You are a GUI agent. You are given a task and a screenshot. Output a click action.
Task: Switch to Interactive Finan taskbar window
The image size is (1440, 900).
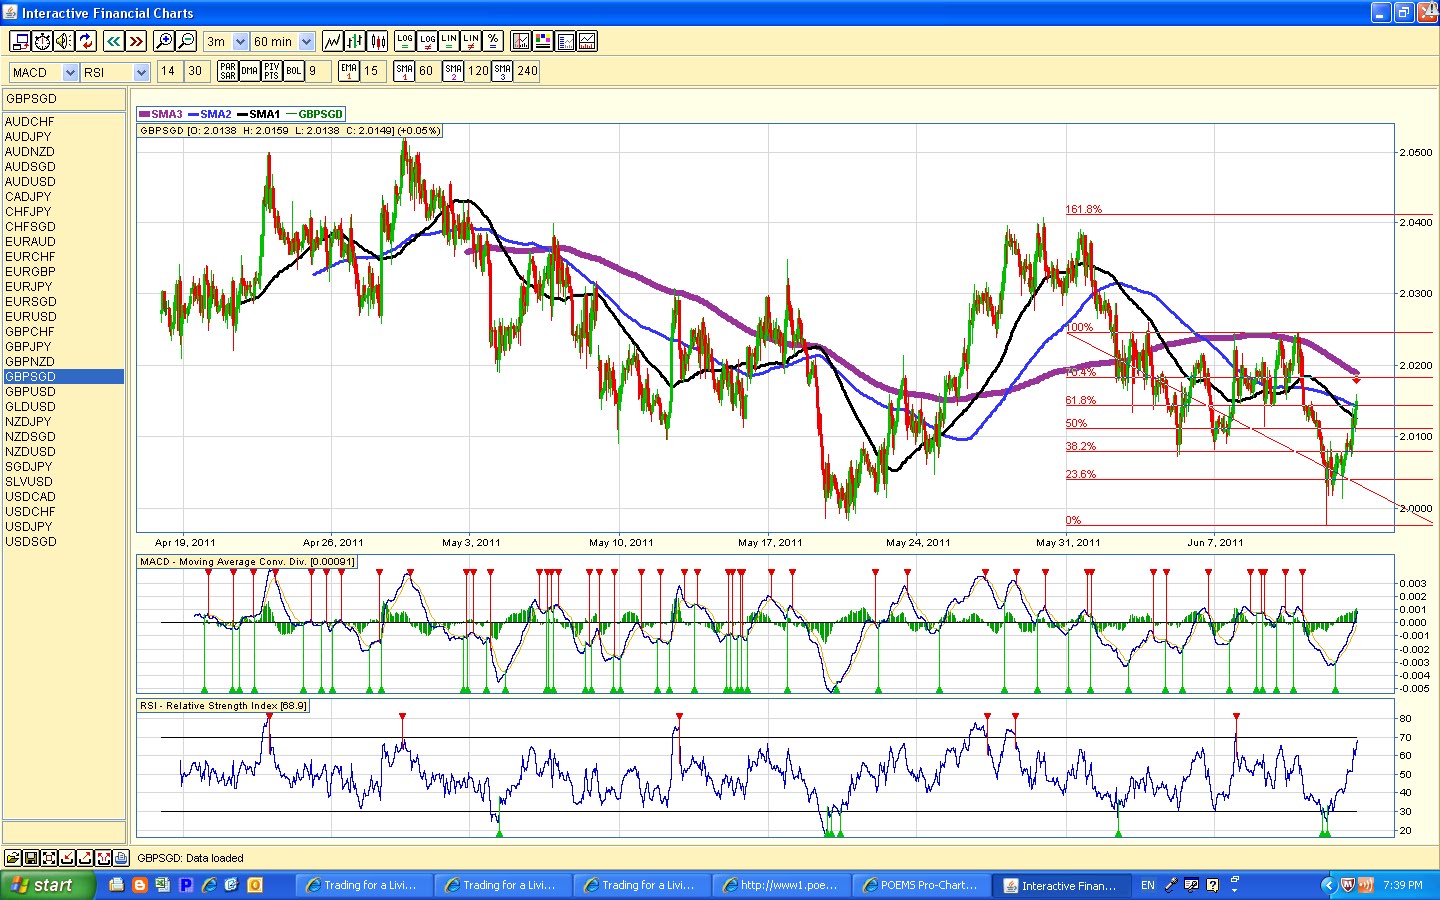[1061, 885]
